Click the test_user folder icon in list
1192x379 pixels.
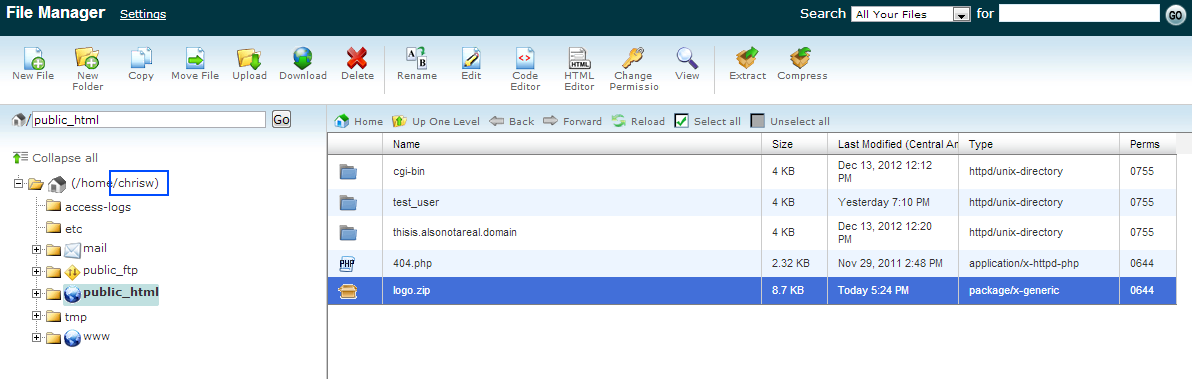[x=347, y=203]
